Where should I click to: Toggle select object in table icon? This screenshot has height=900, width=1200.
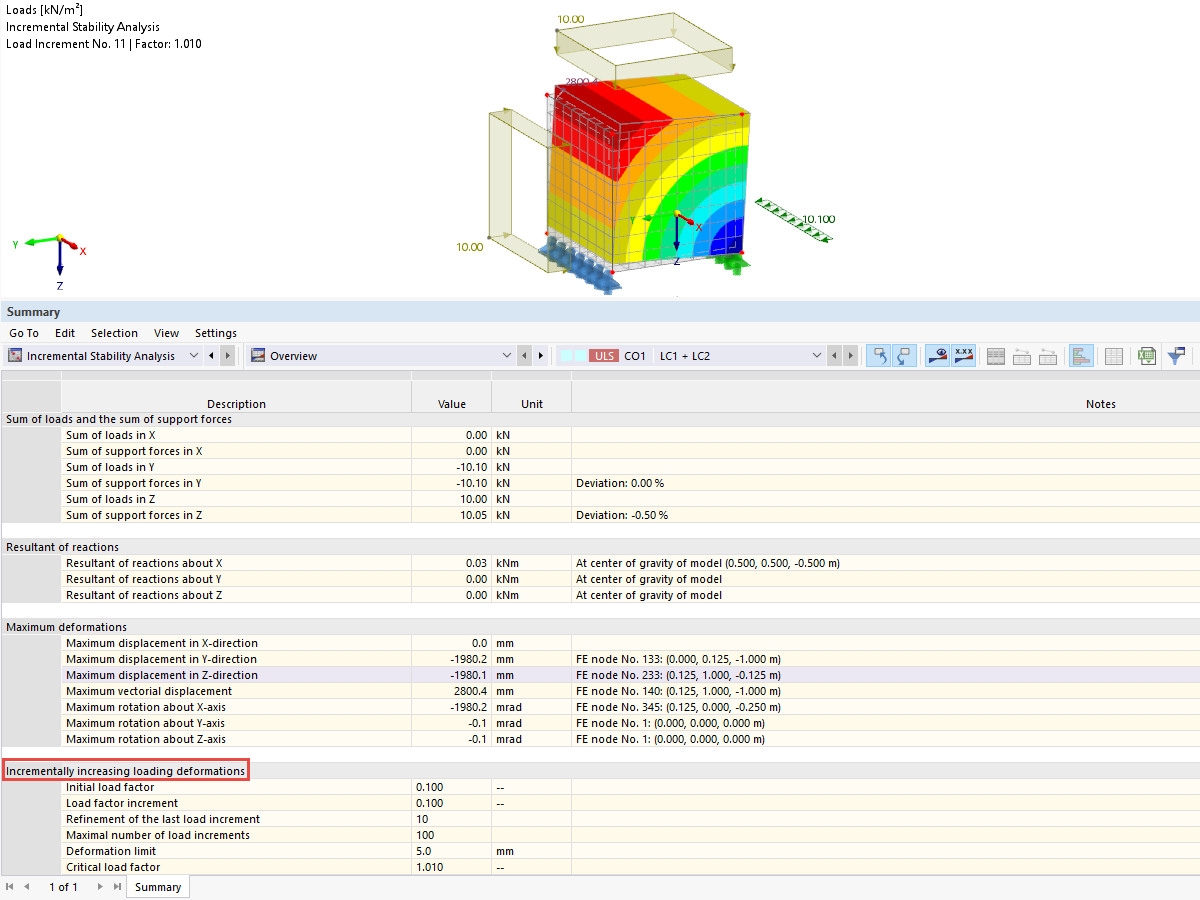pyautogui.click(x=878, y=356)
